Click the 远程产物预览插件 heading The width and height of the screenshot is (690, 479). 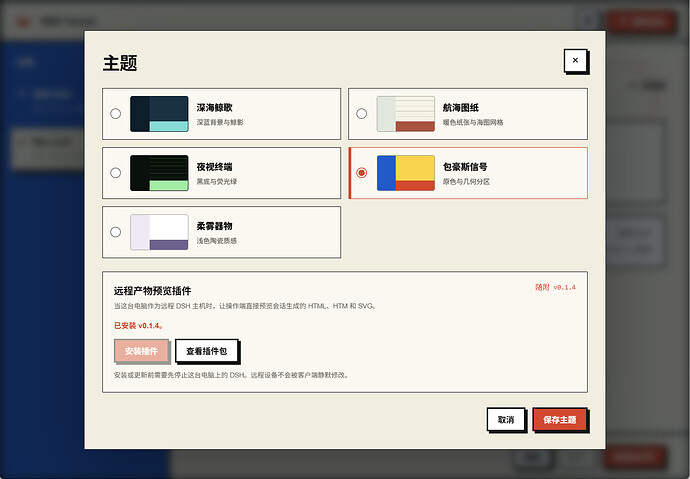(x=152, y=291)
